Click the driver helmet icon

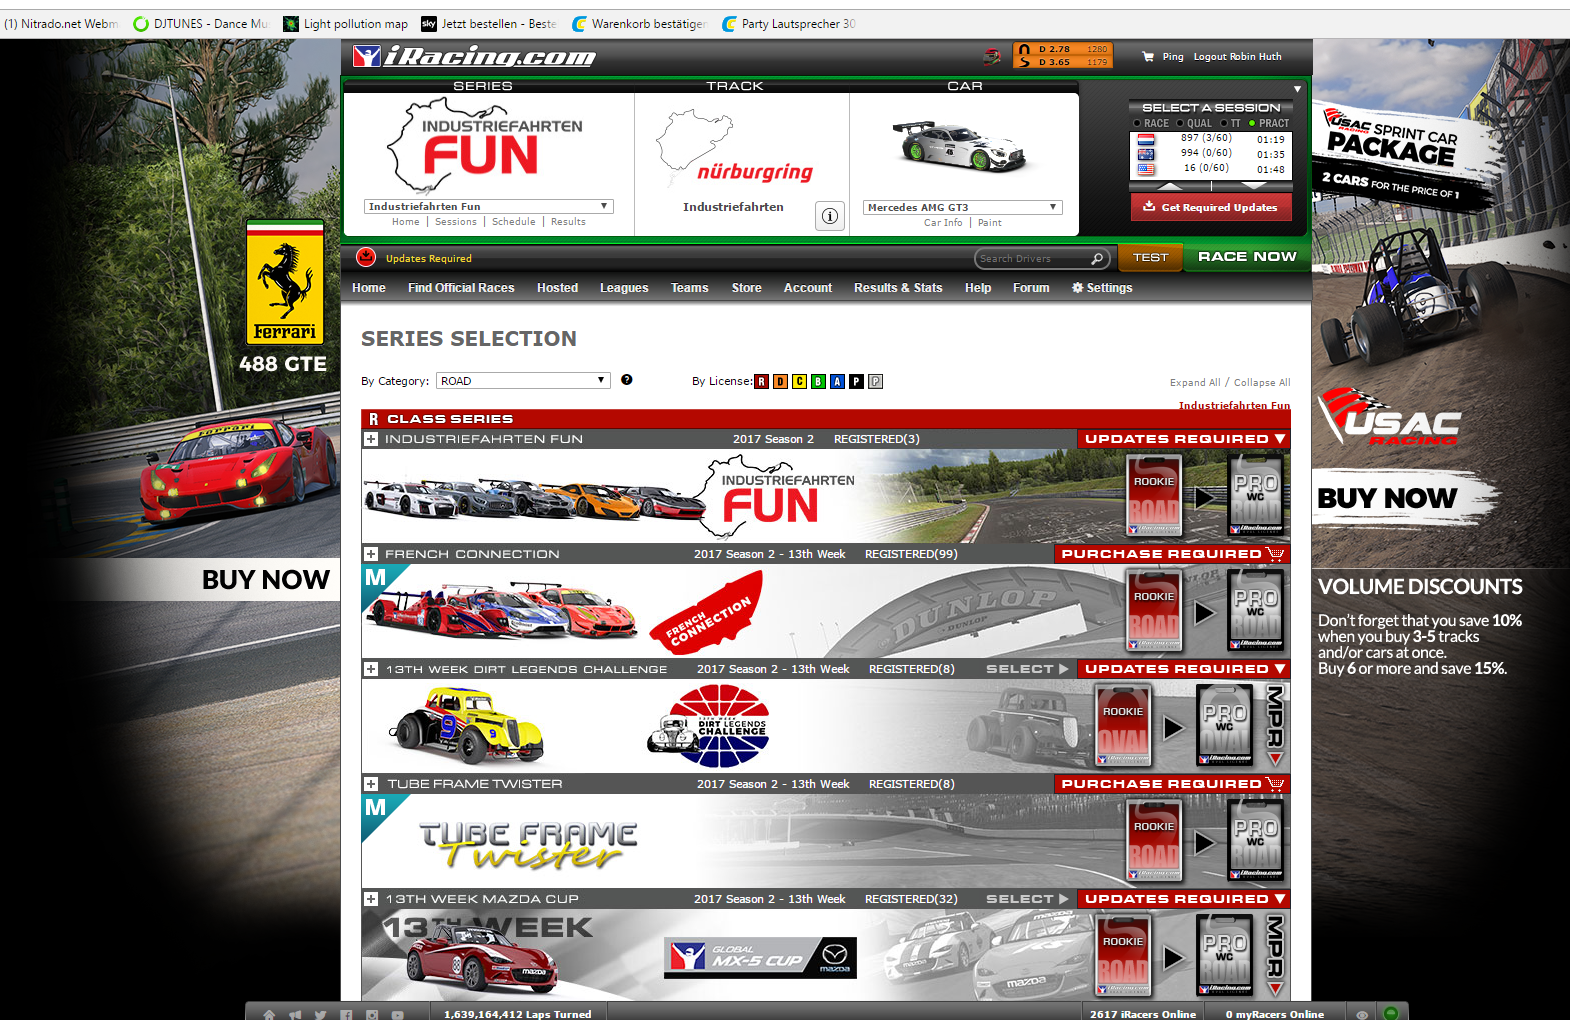point(991,56)
